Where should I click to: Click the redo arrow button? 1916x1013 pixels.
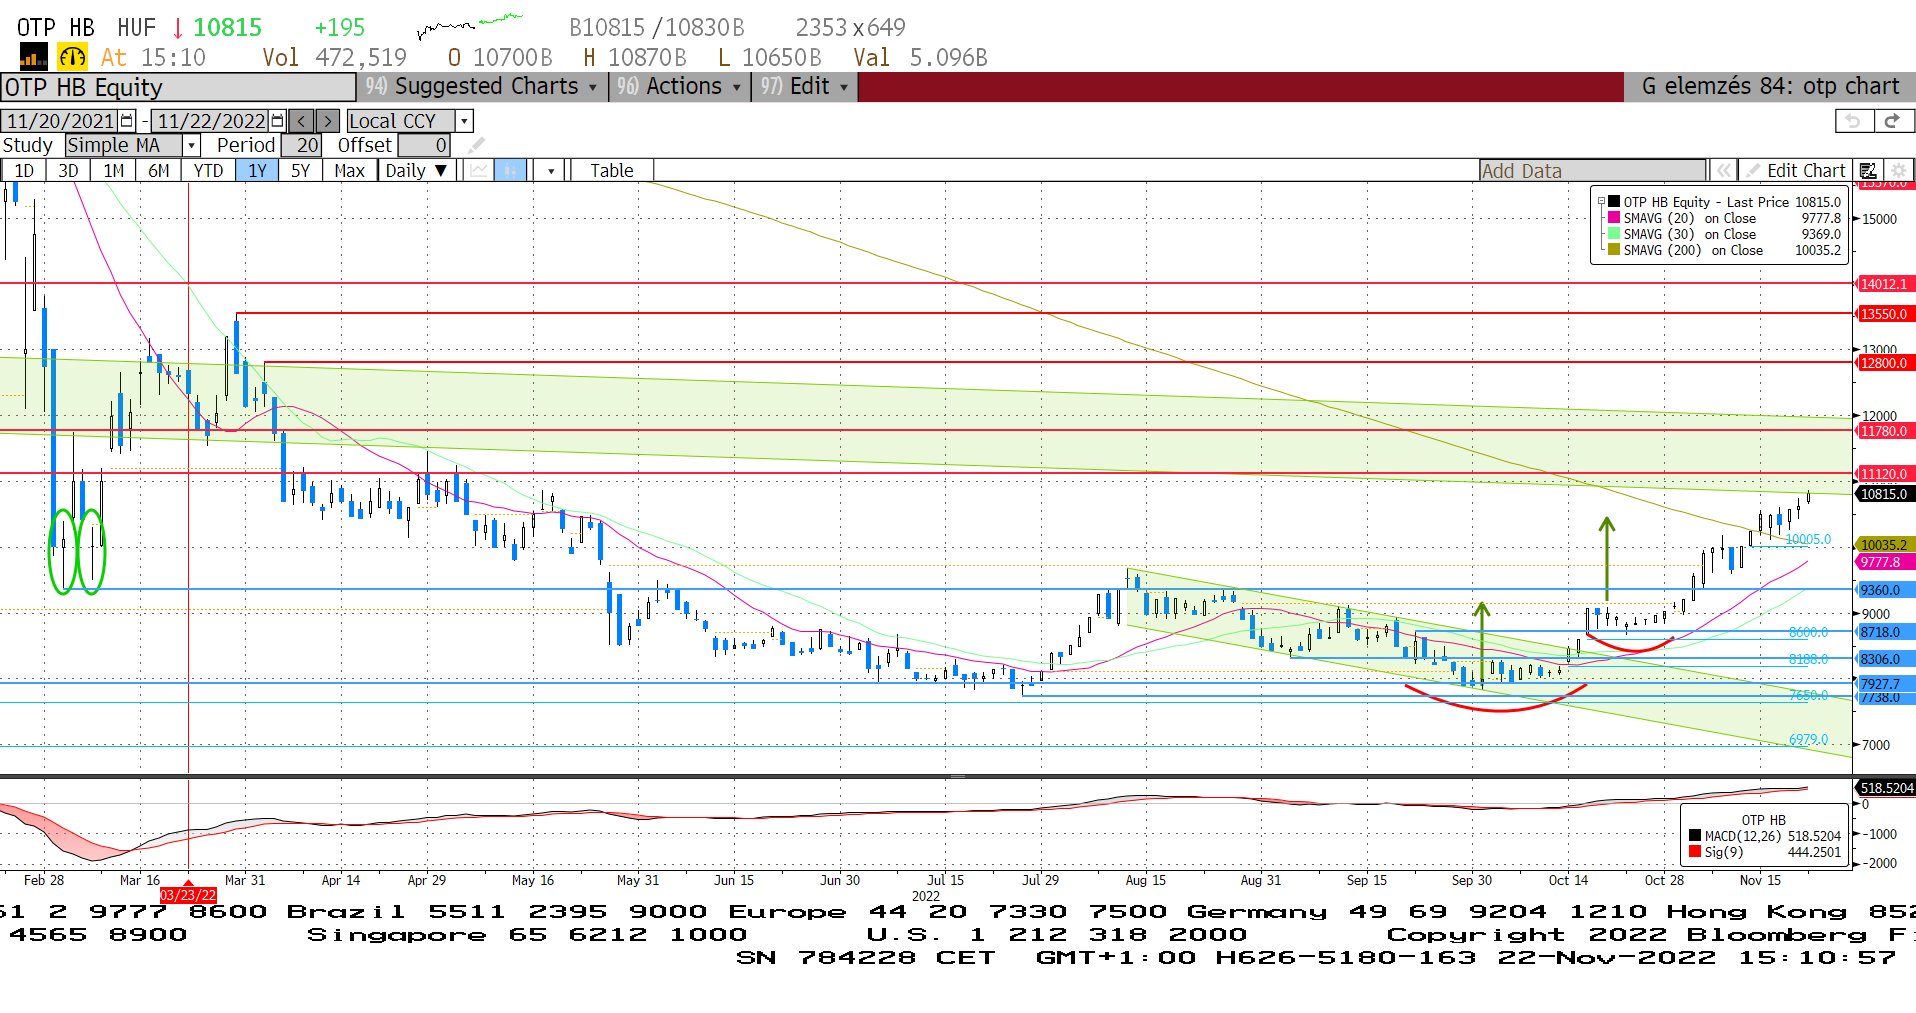pyautogui.click(x=1892, y=121)
